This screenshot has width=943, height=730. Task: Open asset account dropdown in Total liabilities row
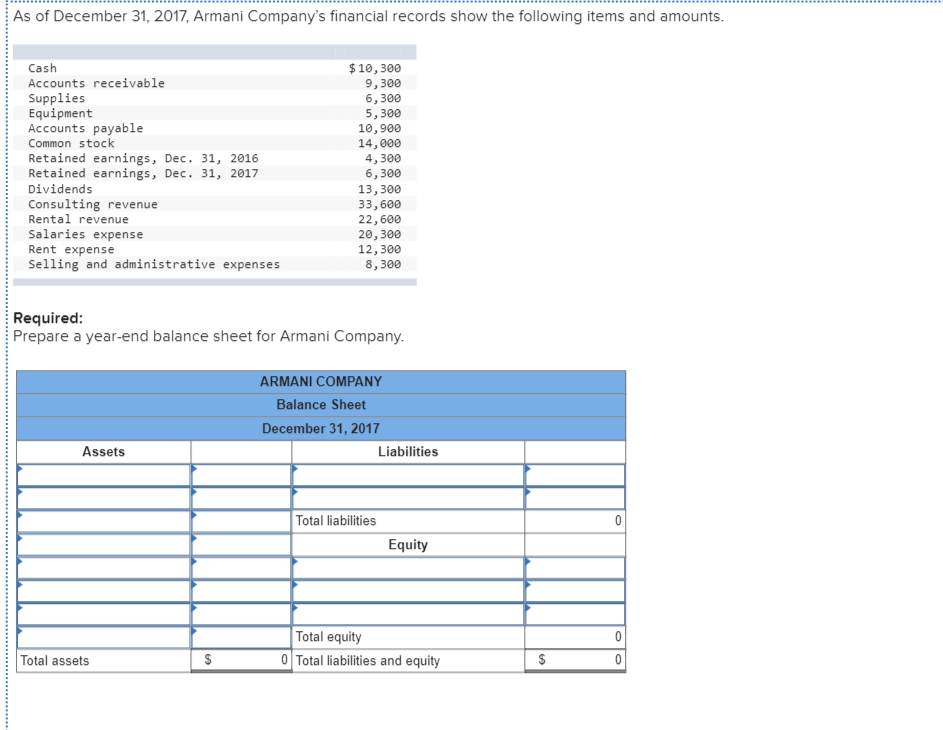point(103,521)
